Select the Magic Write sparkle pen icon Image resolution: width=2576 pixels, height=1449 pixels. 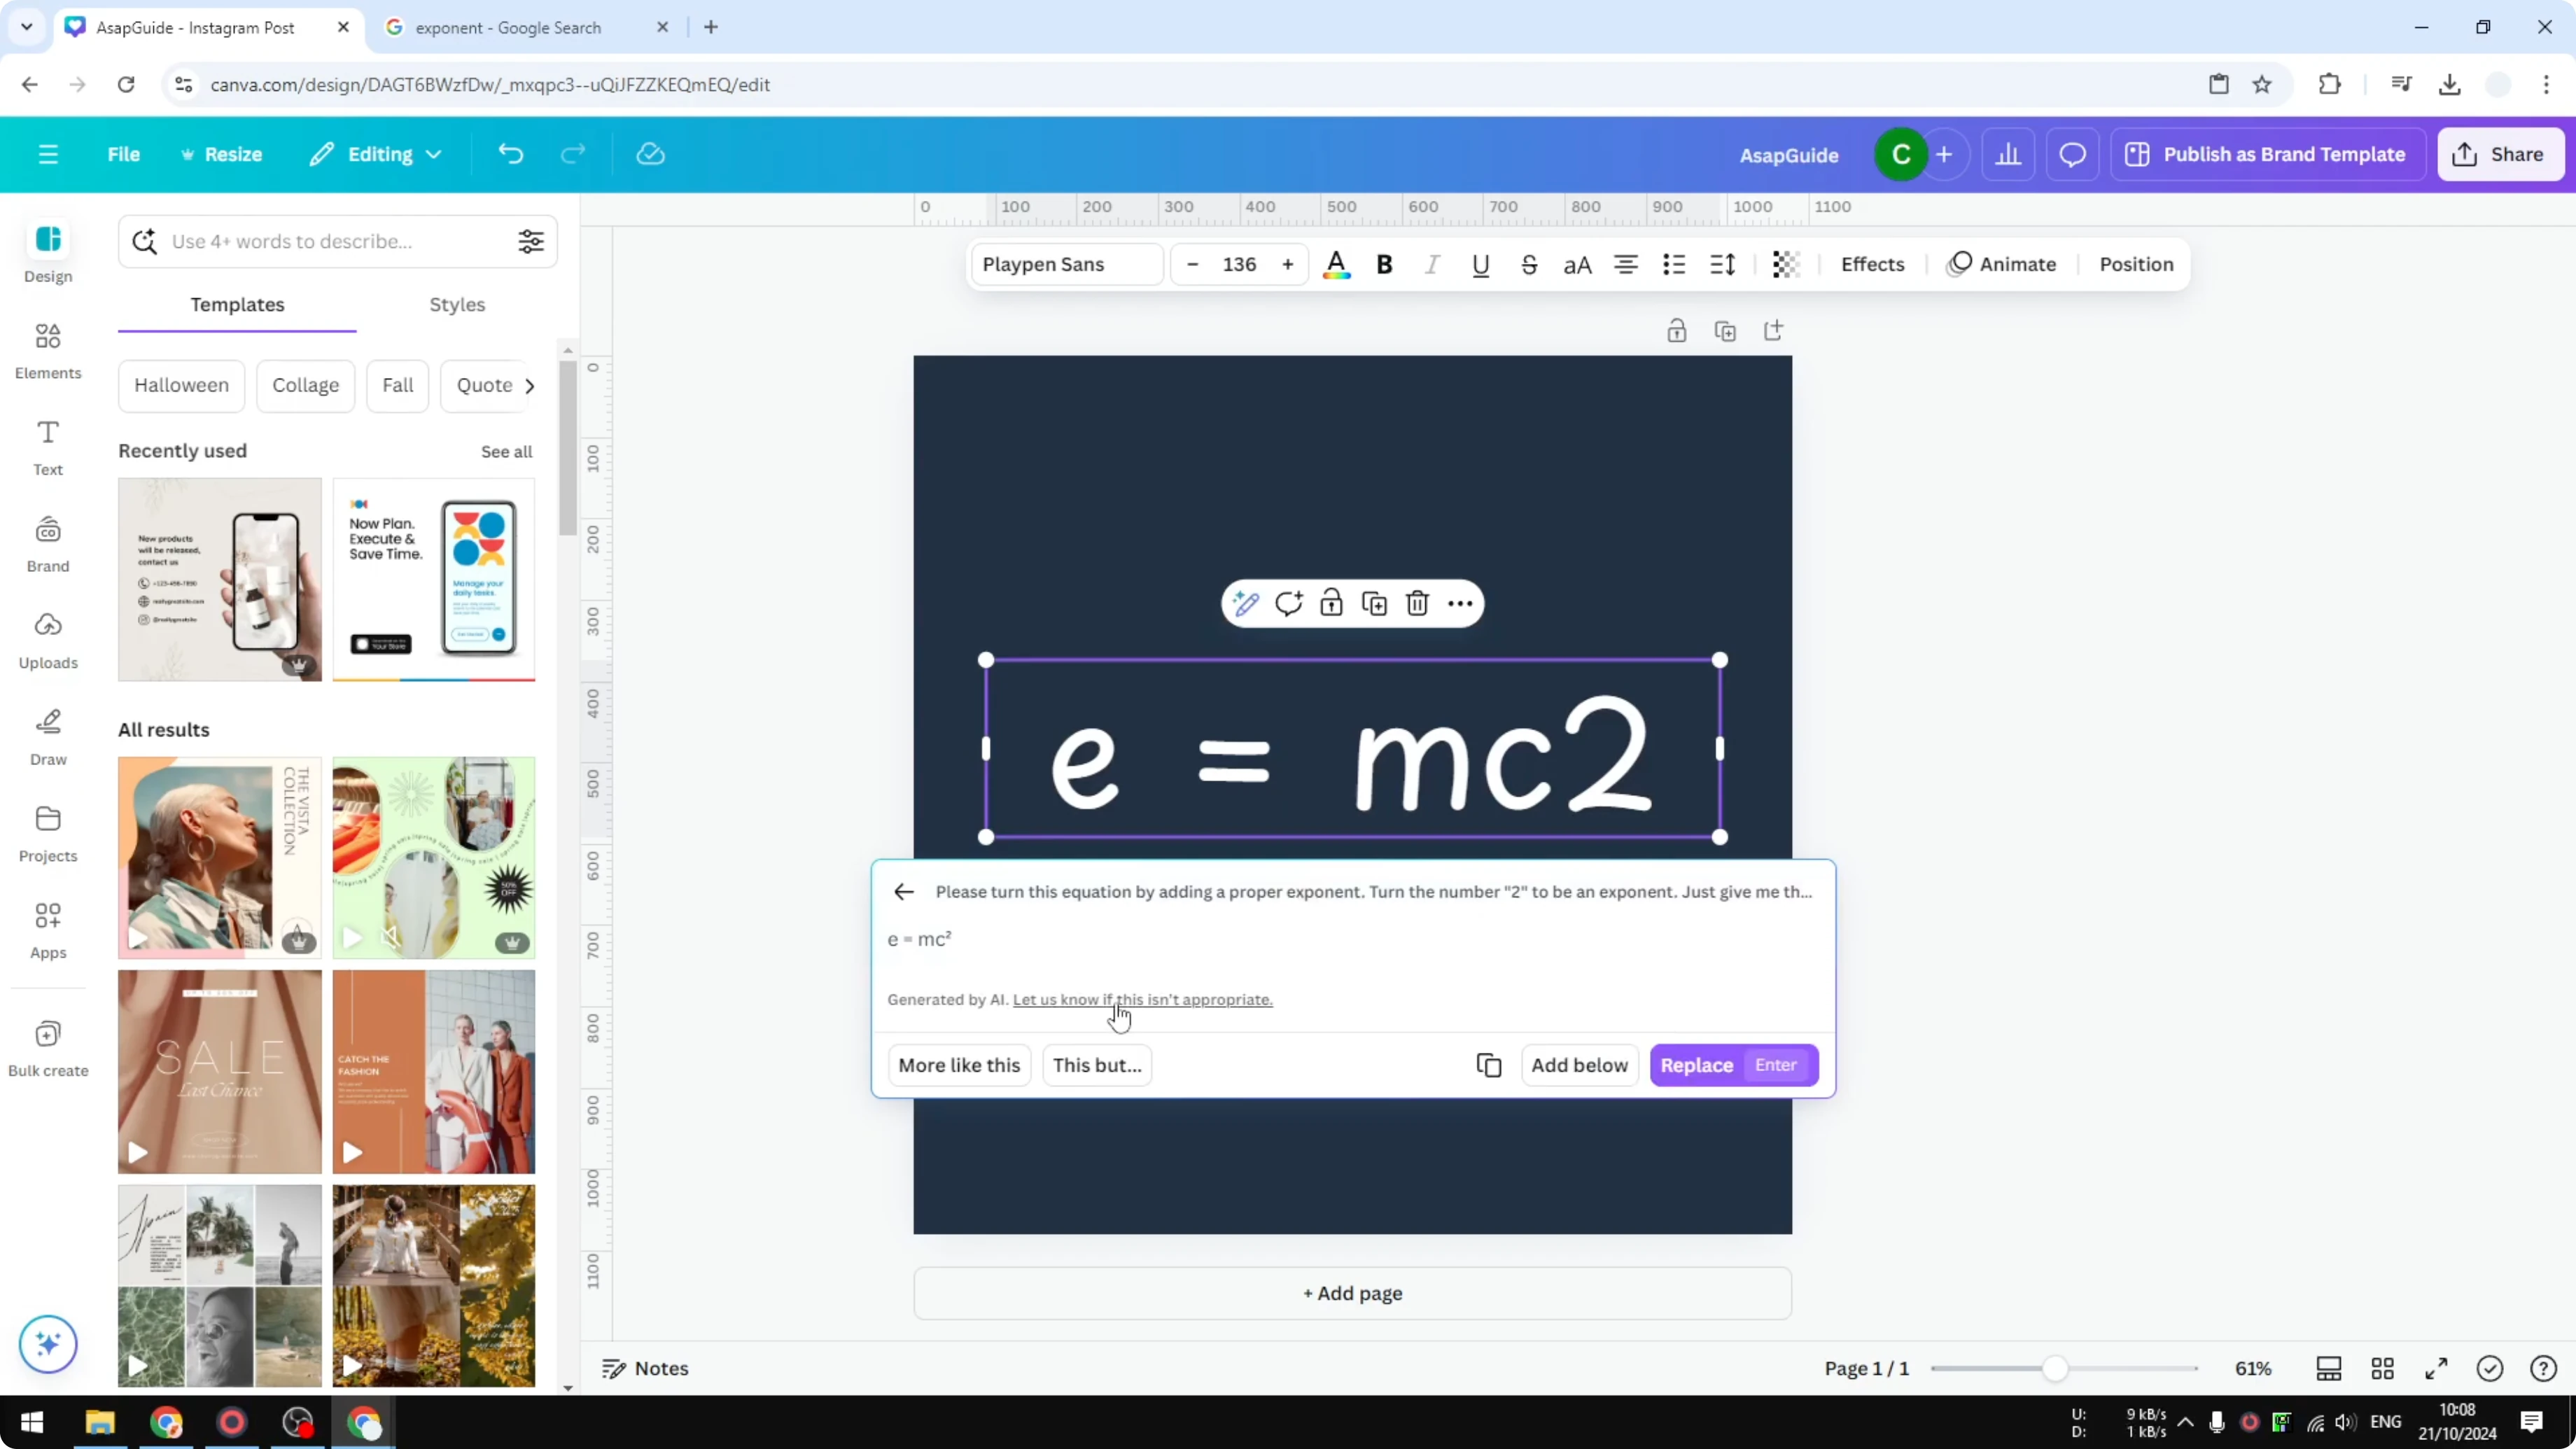1245,603
